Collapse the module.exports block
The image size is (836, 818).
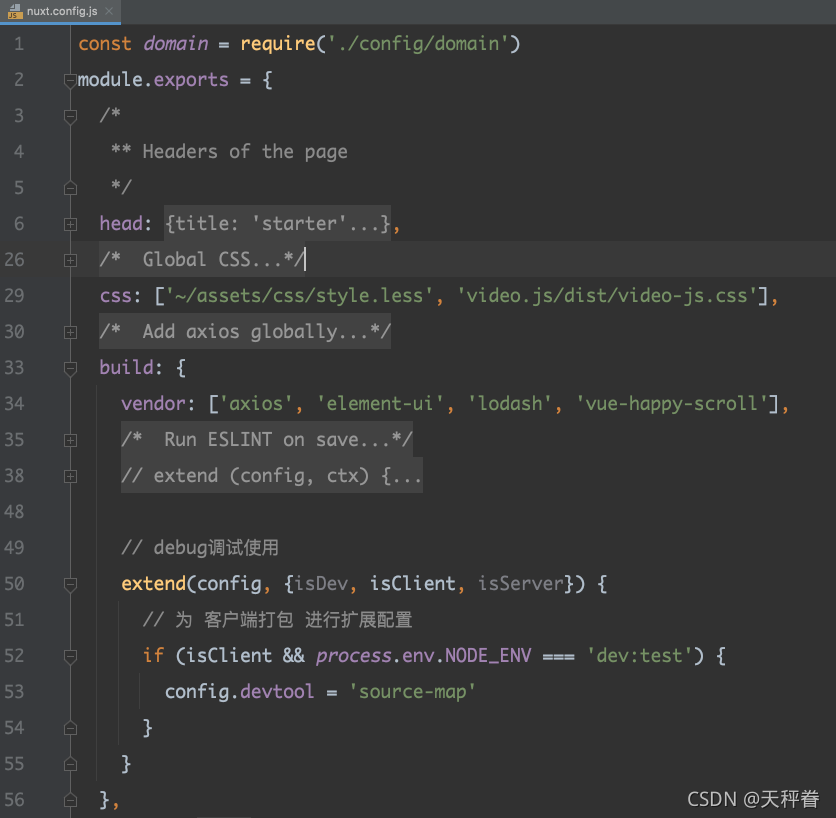pyautogui.click(x=70, y=79)
